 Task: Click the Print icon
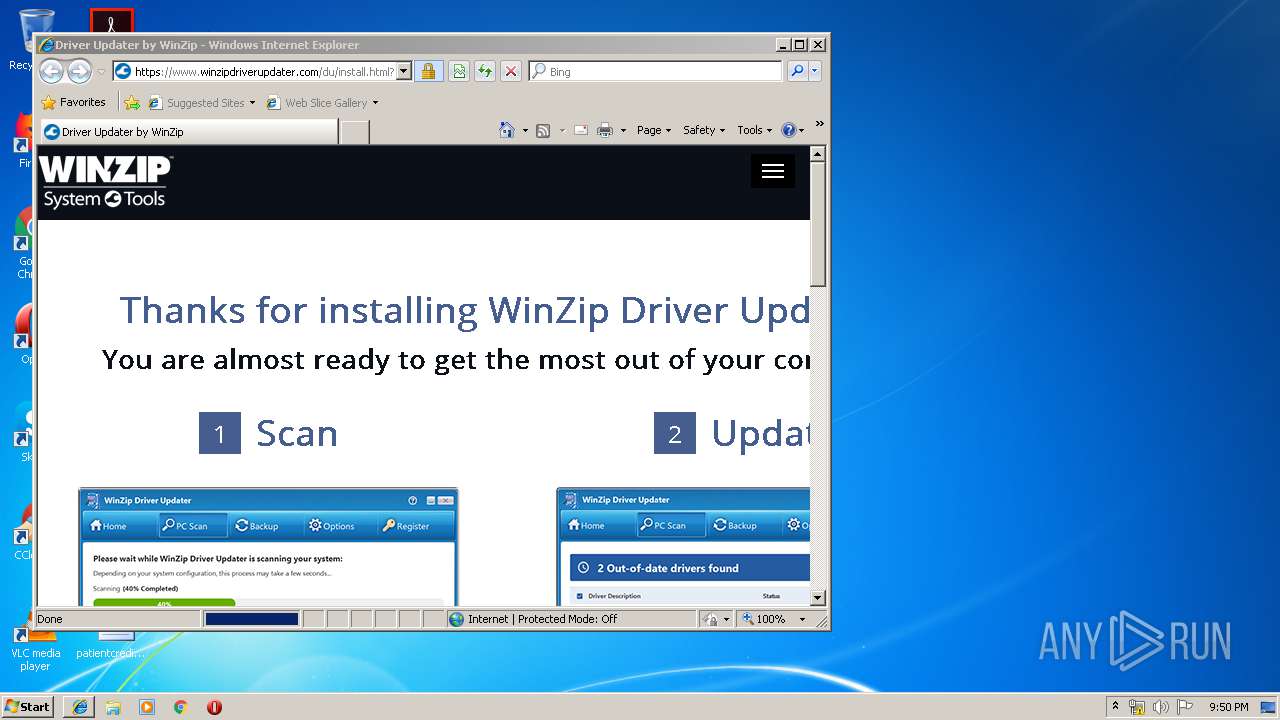coord(605,130)
